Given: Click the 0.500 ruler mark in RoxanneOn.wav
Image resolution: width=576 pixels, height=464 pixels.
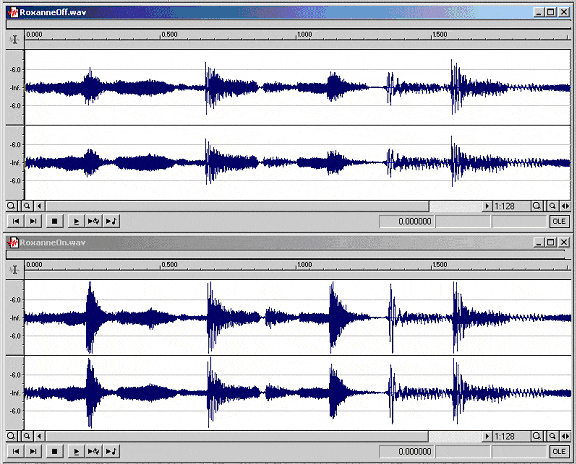Looking at the screenshot, I should pyautogui.click(x=169, y=265).
